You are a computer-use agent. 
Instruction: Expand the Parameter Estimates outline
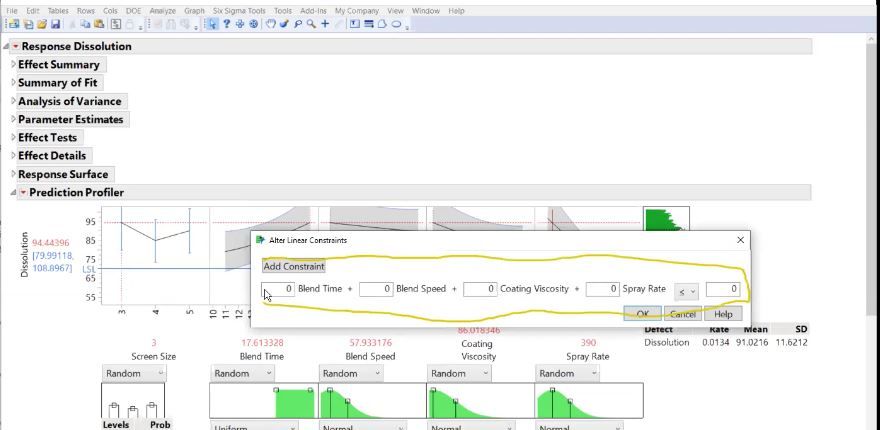pyautogui.click(x=14, y=119)
